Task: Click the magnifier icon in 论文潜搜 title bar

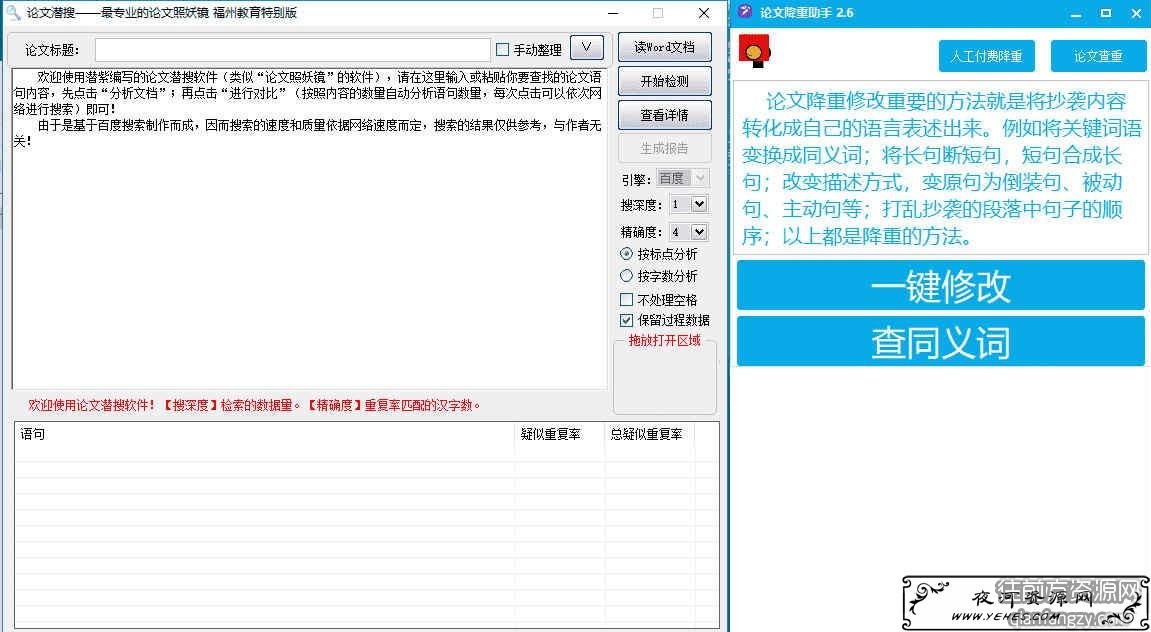Action: click(12, 13)
